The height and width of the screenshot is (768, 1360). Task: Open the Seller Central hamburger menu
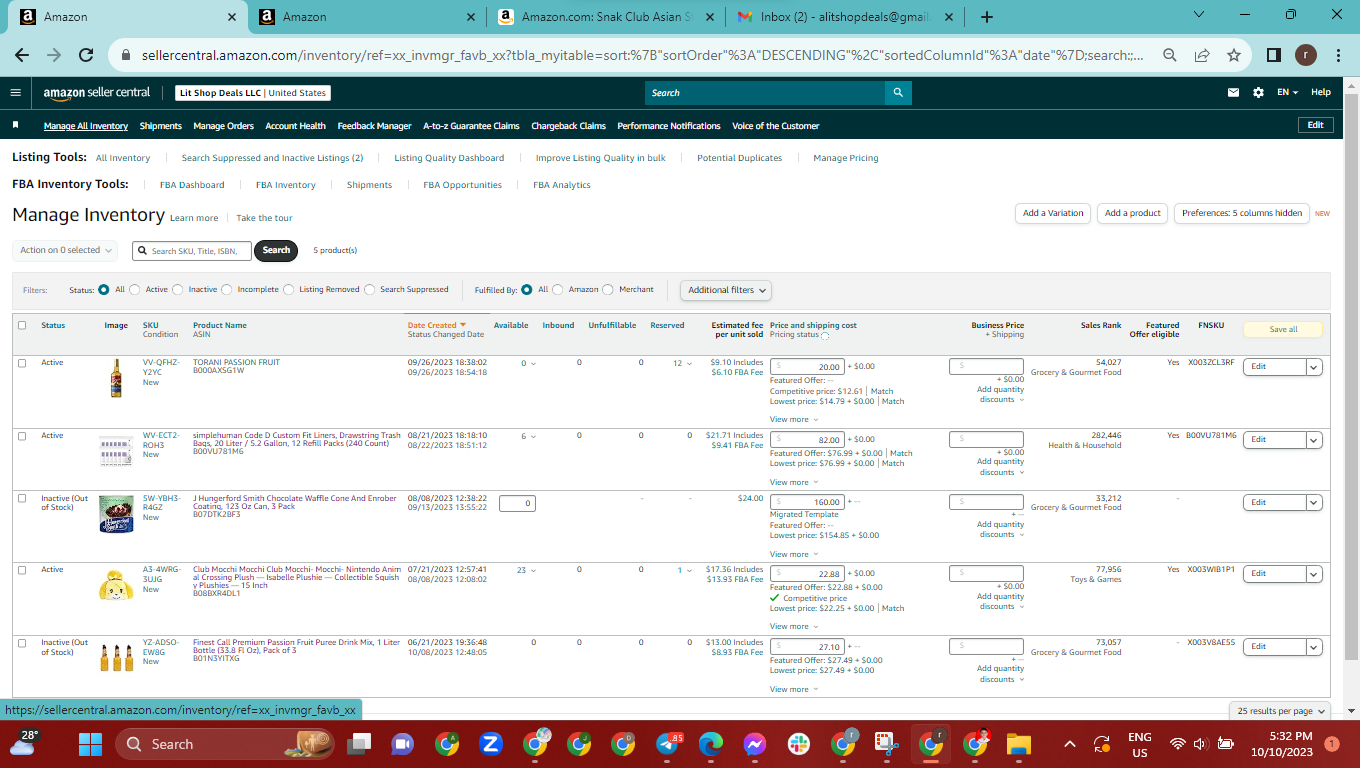16,93
